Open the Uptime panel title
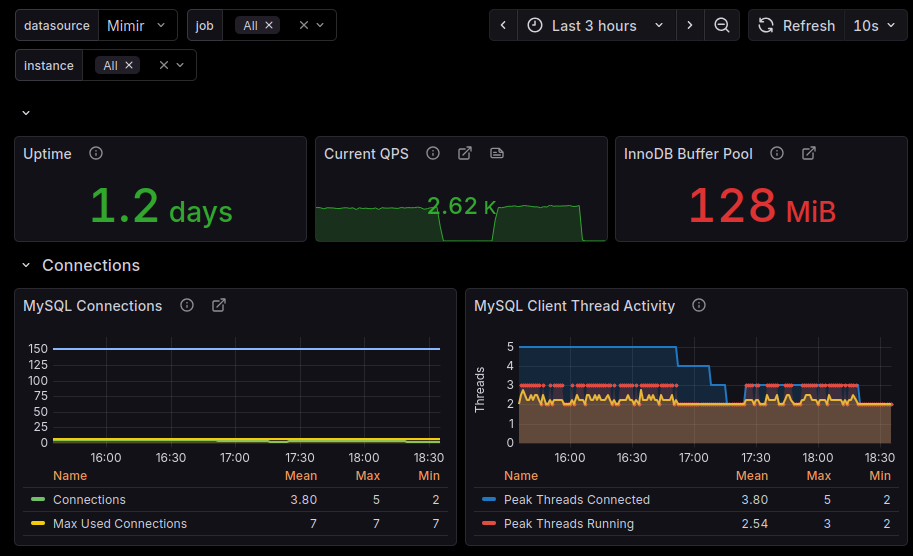The height and width of the screenshot is (556, 913). click(x=47, y=154)
